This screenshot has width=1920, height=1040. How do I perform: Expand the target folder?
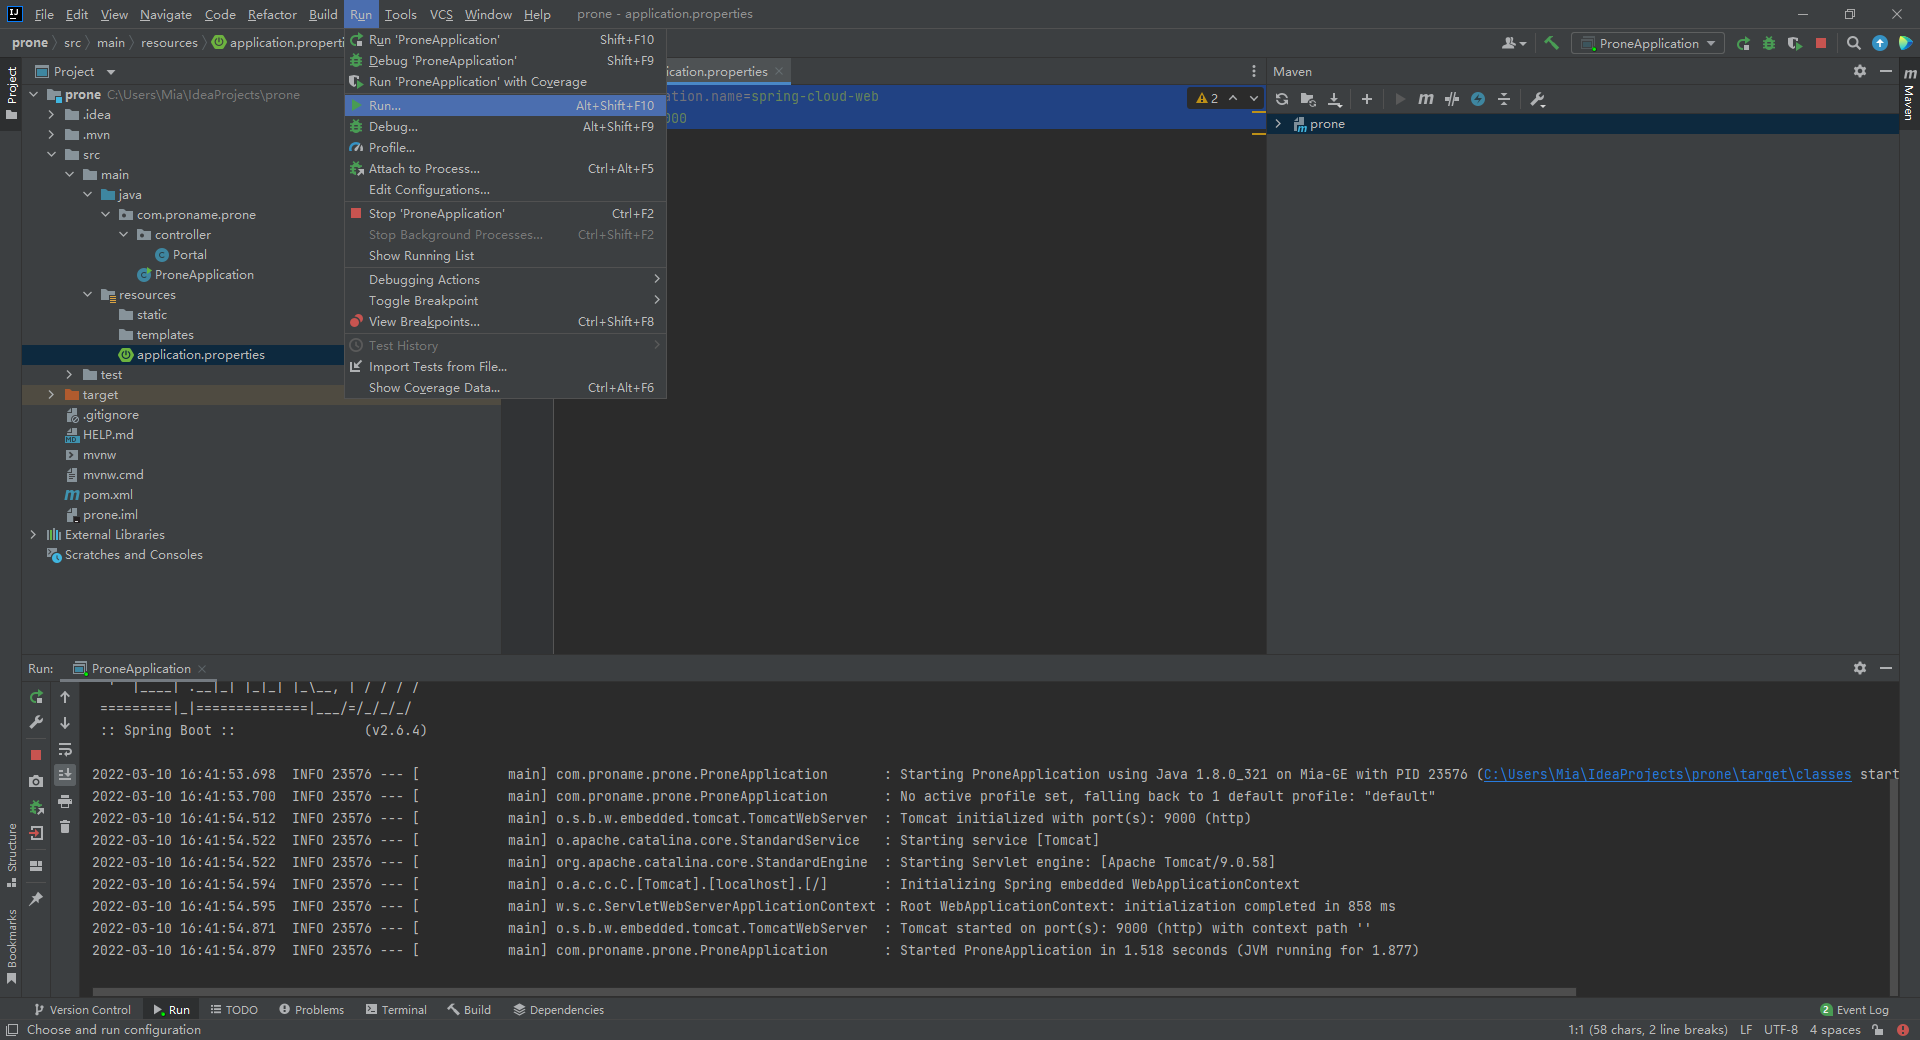[x=51, y=395]
